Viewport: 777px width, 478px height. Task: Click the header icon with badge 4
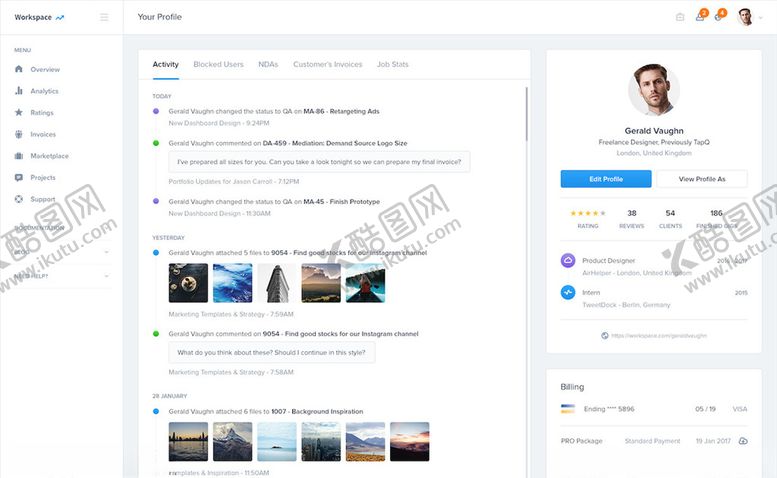tap(718, 17)
